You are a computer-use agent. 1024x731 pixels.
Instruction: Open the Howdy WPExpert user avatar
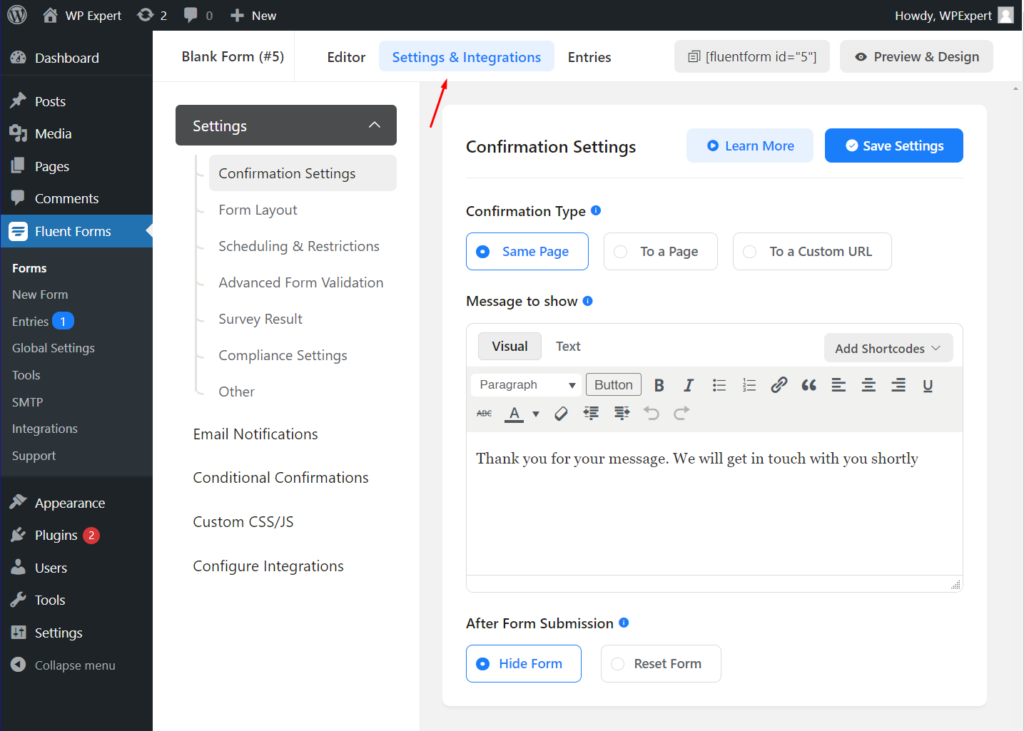[x=1006, y=15]
